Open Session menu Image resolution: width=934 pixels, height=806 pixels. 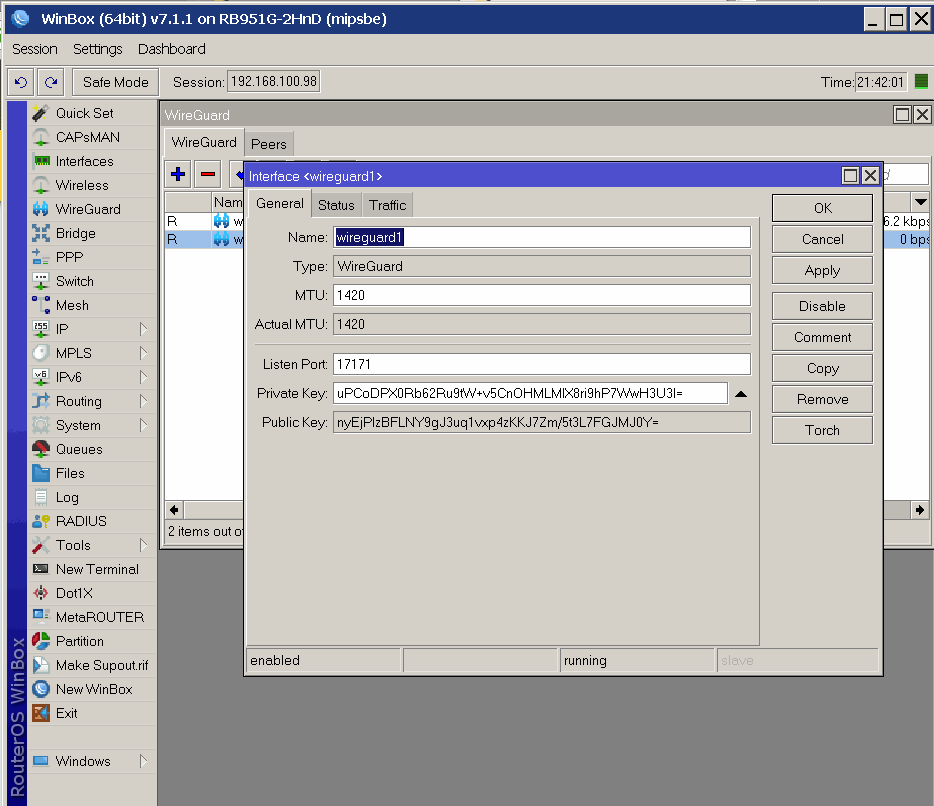click(35, 49)
